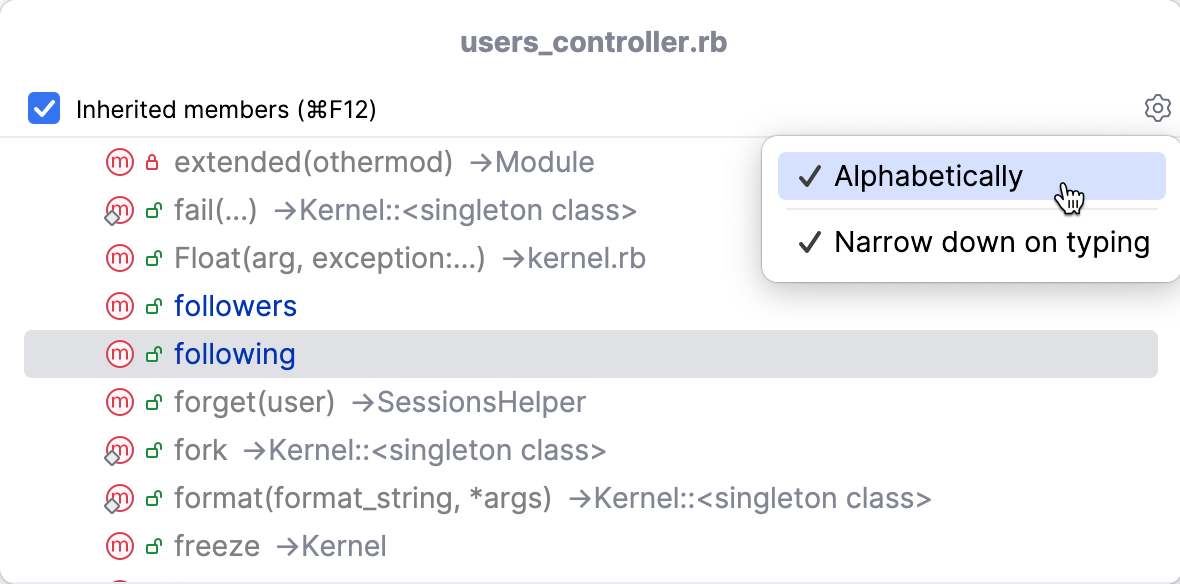This screenshot has height=584, width=1180.
Task: Click the method icon beside followers
Action: click(119, 306)
